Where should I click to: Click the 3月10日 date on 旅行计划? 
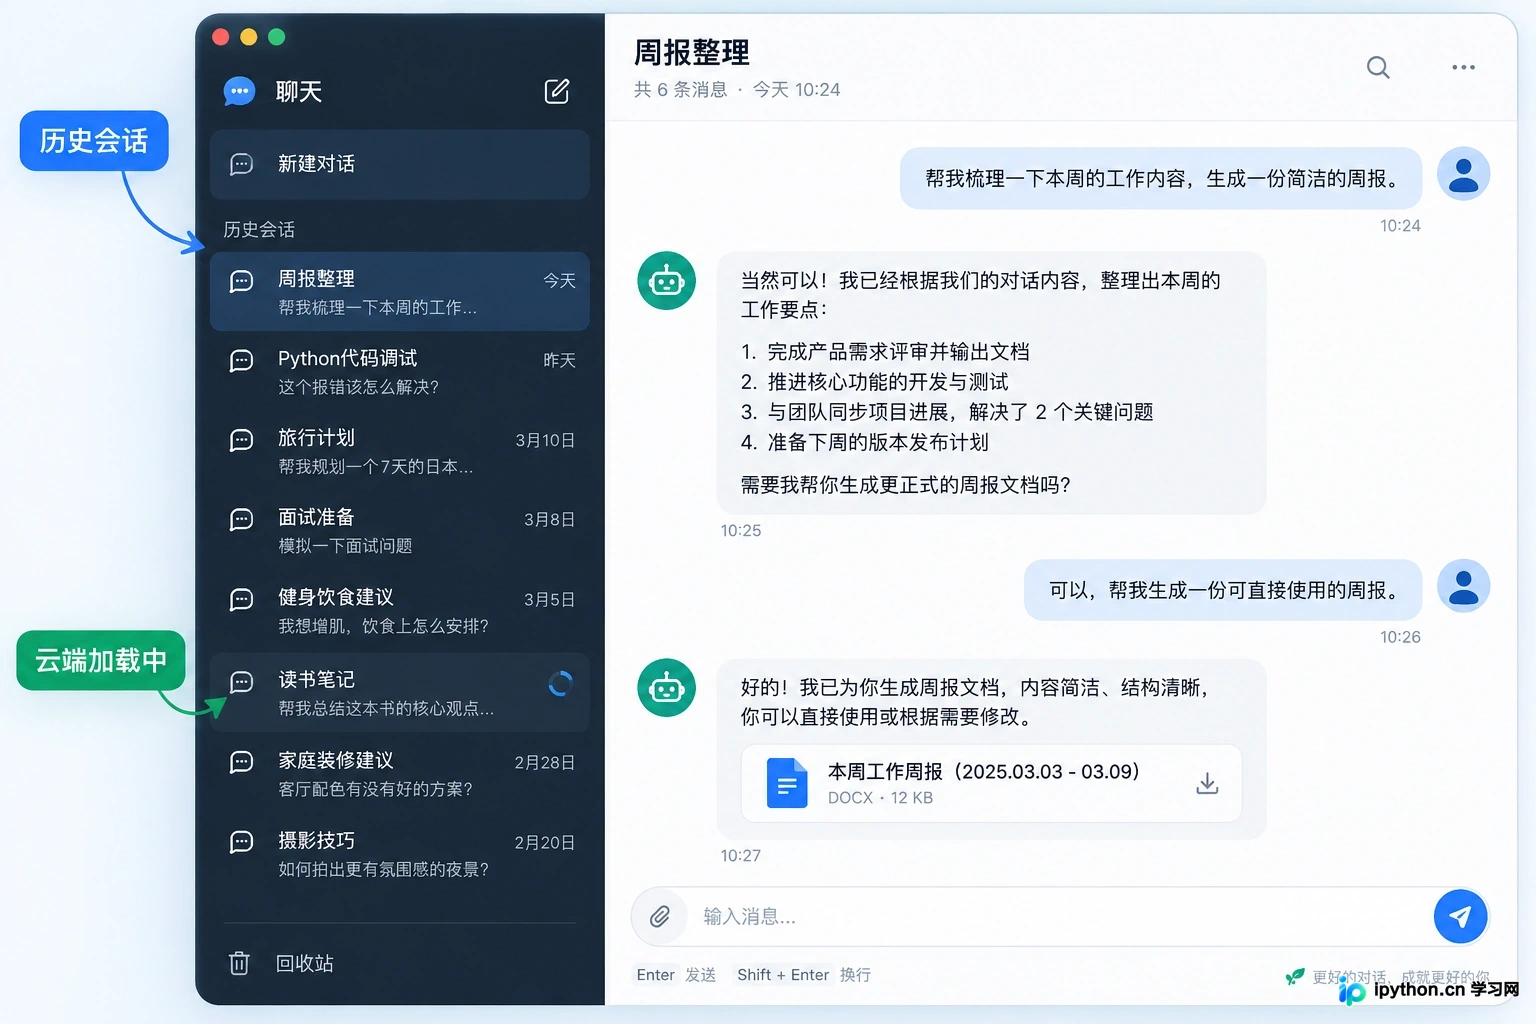pos(545,440)
